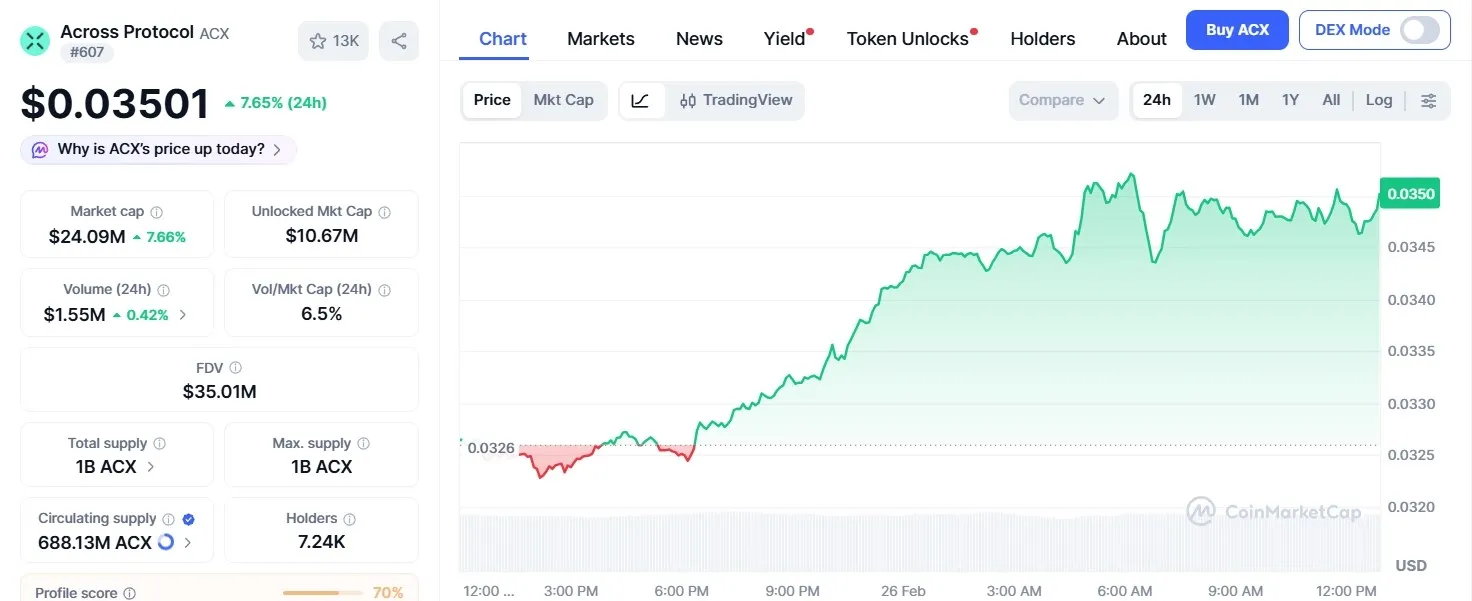
Task: Open the Market cap info tooltip icon
Action: pos(156,211)
